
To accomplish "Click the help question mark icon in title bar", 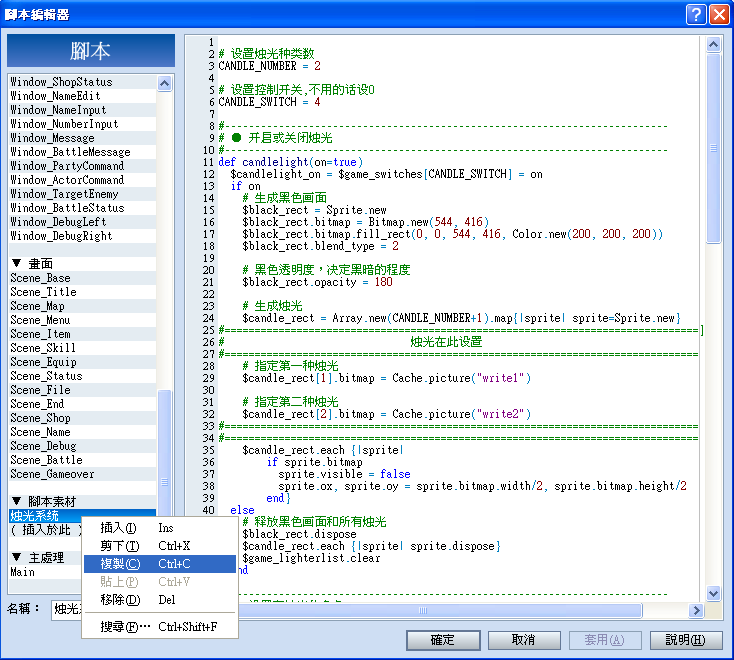I will pos(696,15).
